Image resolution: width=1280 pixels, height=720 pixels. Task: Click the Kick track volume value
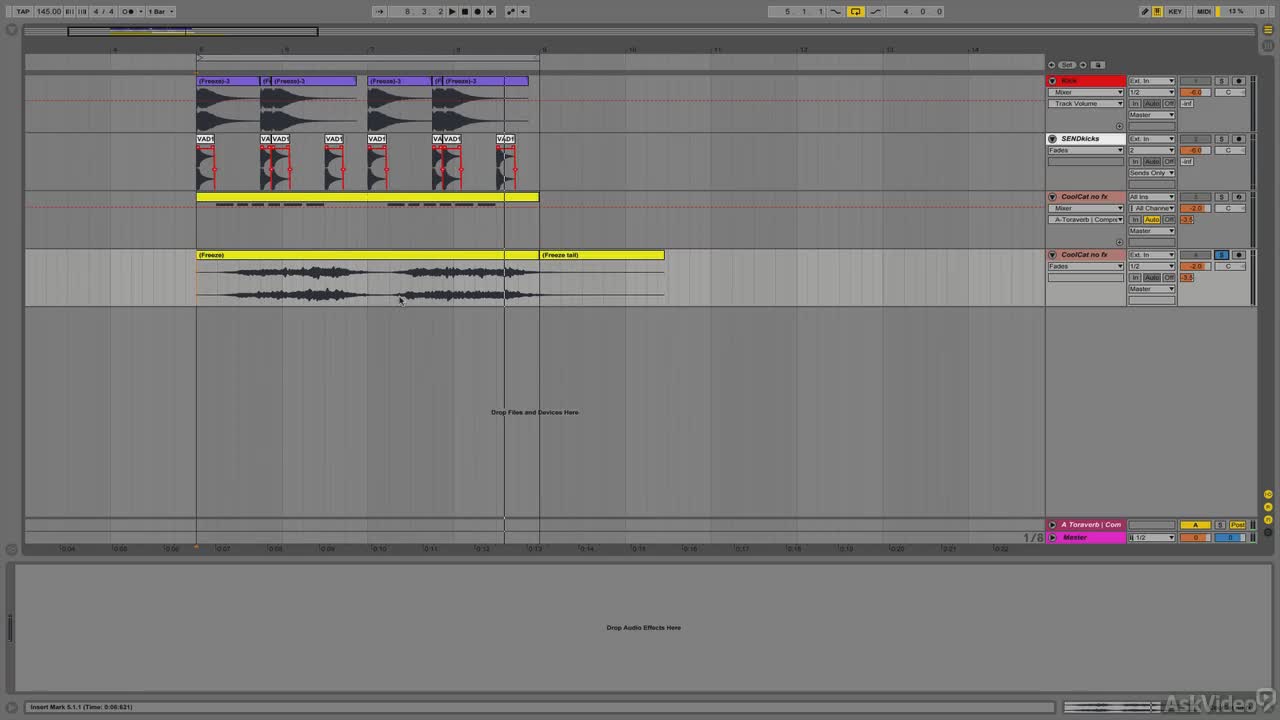pyautogui.click(x=1195, y=92)
